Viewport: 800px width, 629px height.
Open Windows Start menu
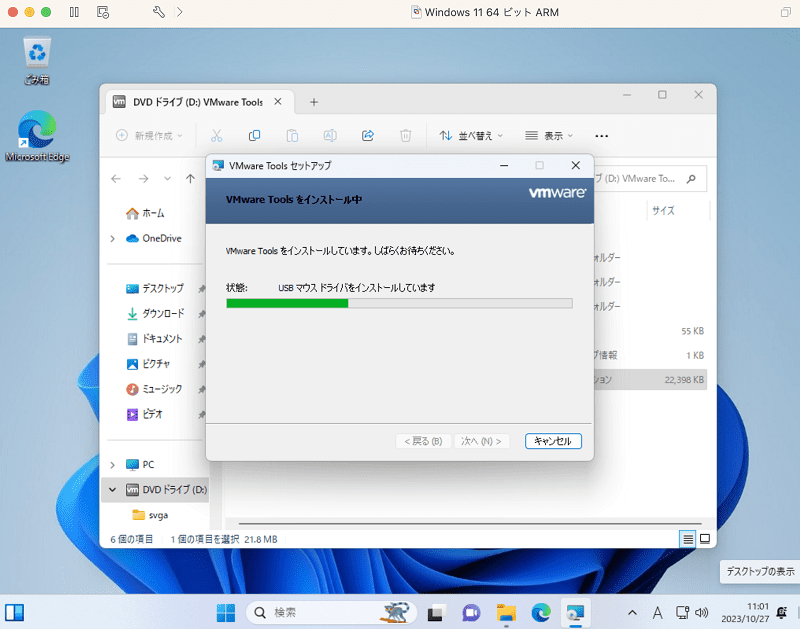point(226,612)
